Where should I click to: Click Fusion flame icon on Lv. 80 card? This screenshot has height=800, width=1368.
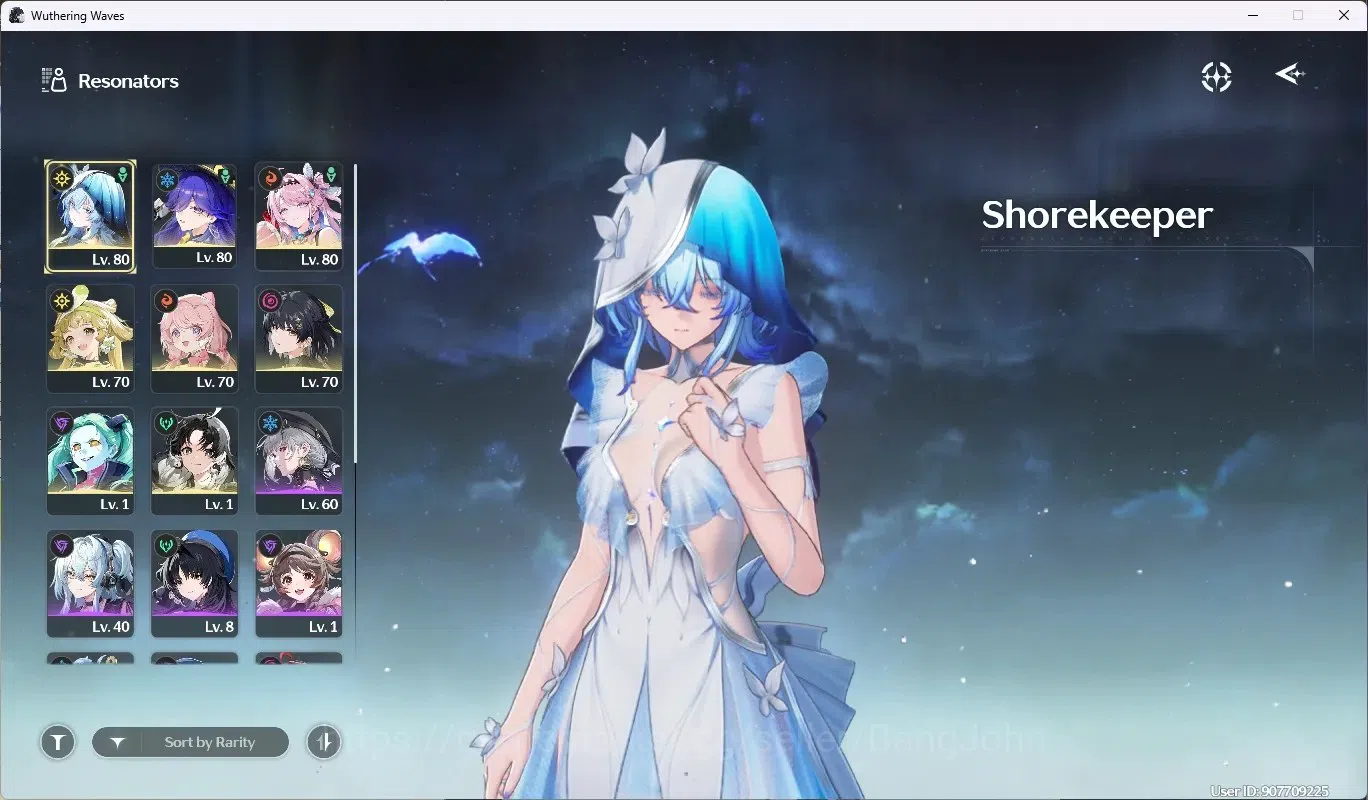pos(270,179)
